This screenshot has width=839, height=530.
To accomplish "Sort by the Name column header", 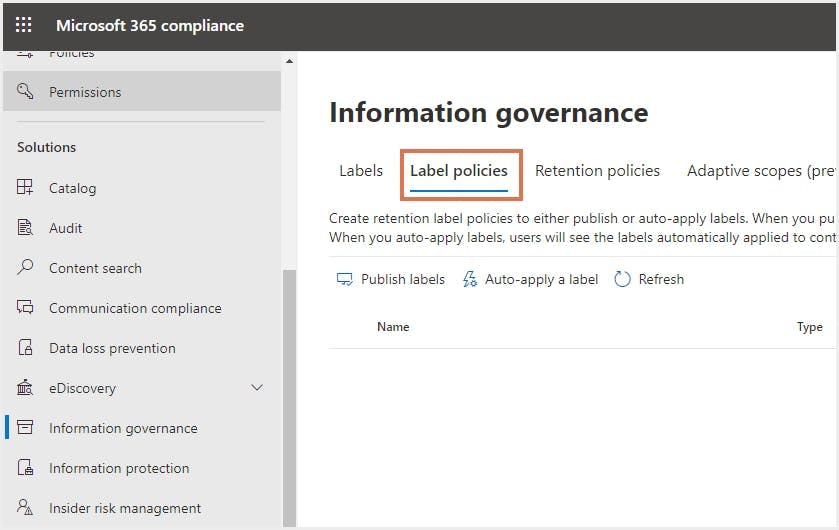I will pyautogui.click(x=393, y=327).
